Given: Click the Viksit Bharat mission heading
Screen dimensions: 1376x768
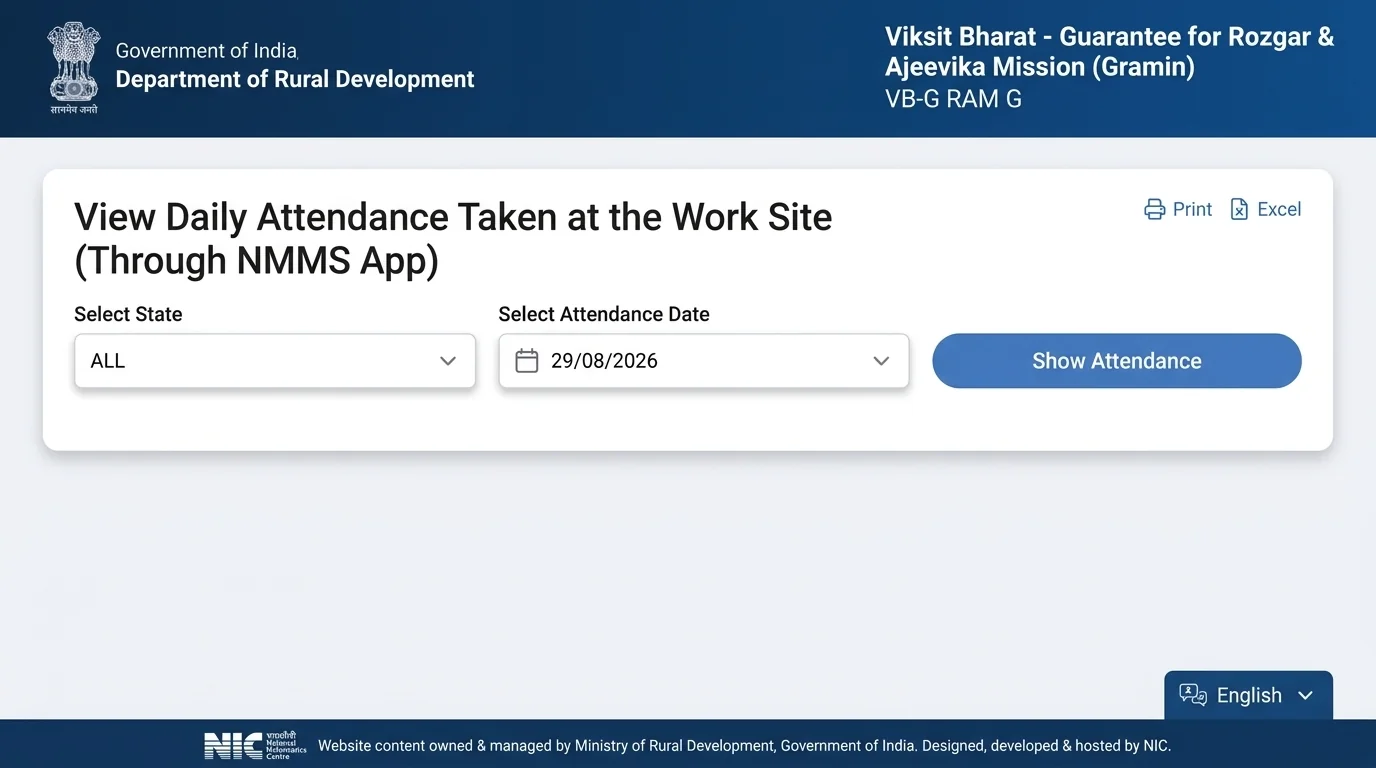Looking at the screenshot, I should coord(1110,52).
